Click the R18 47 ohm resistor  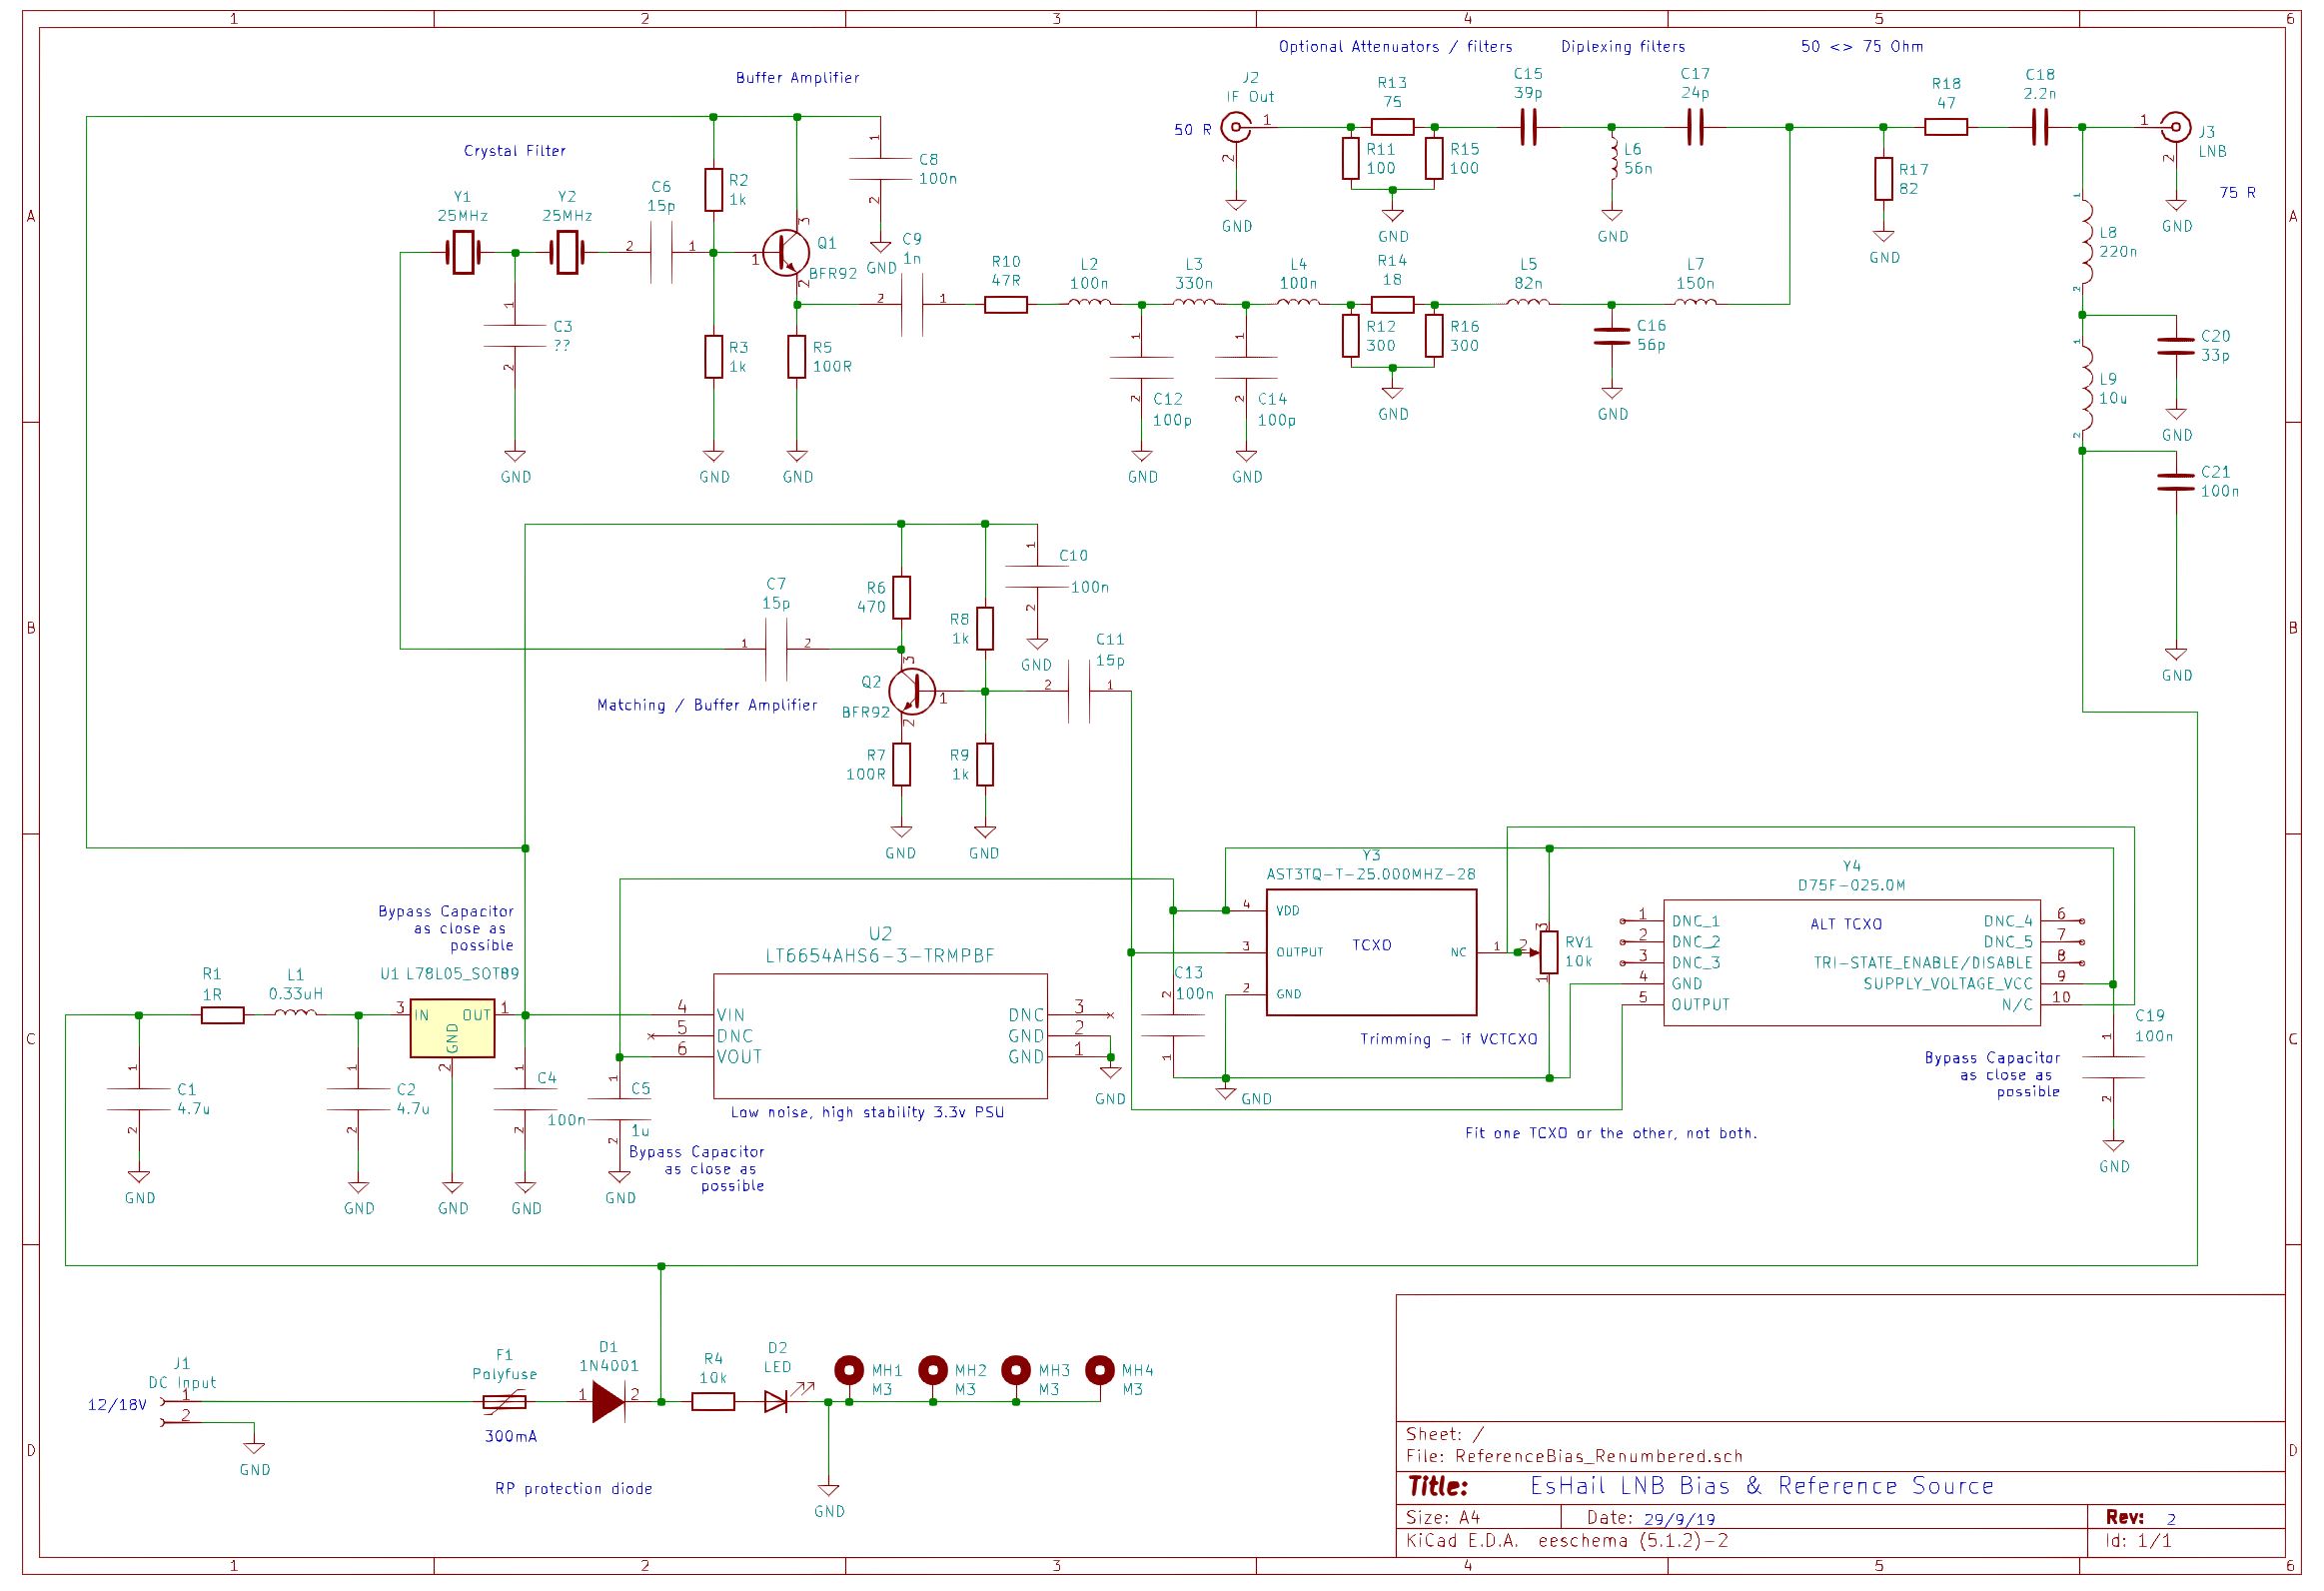tap(1946, 127)
